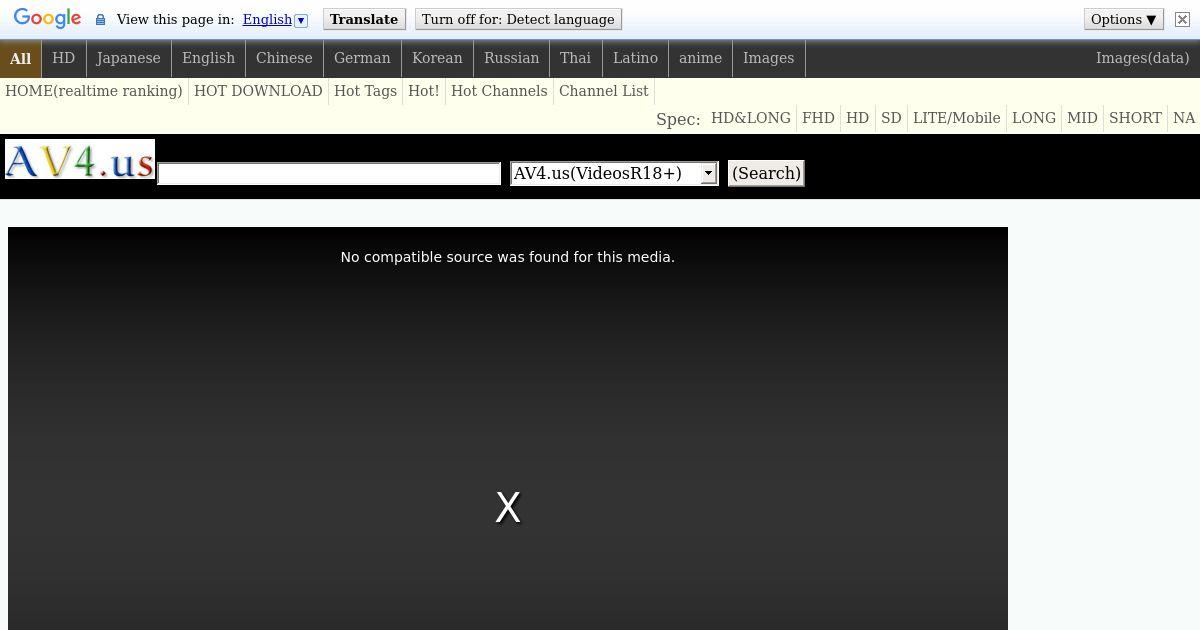Turn off translation for detected language
Screen dimensions: 1200x630
point(518,19)
